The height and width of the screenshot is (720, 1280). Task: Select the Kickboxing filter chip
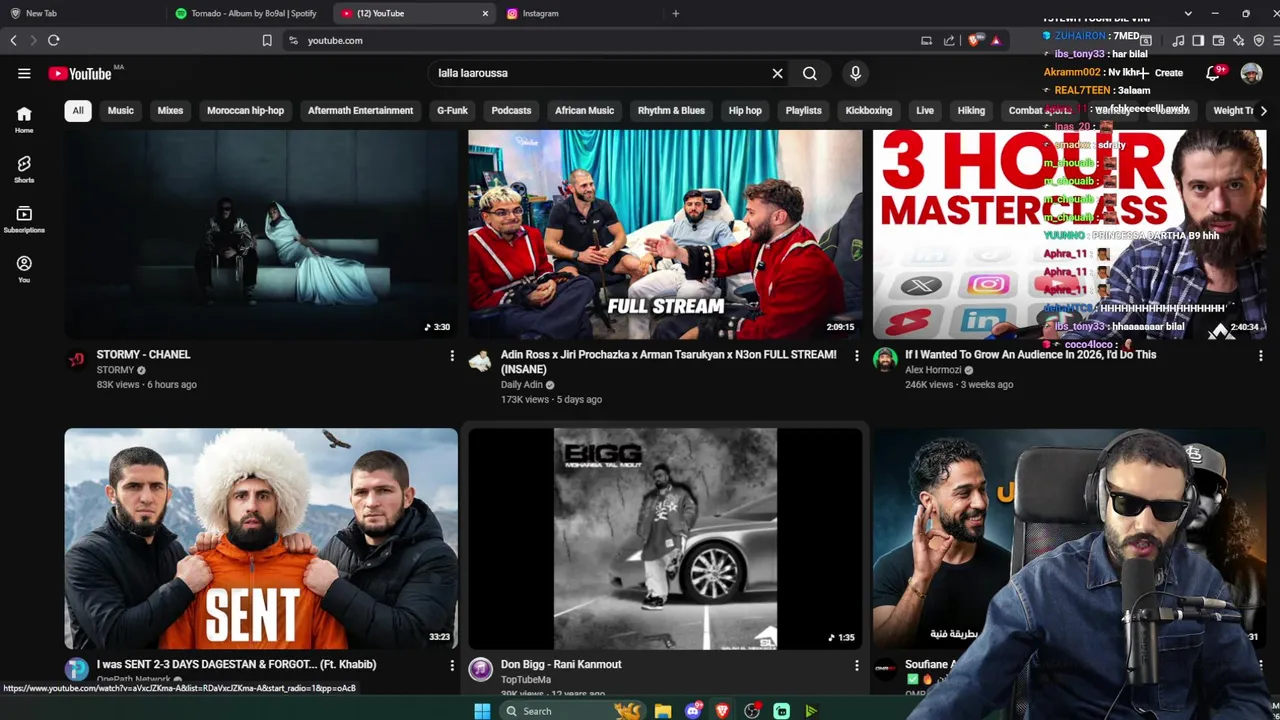pos(869,110)
